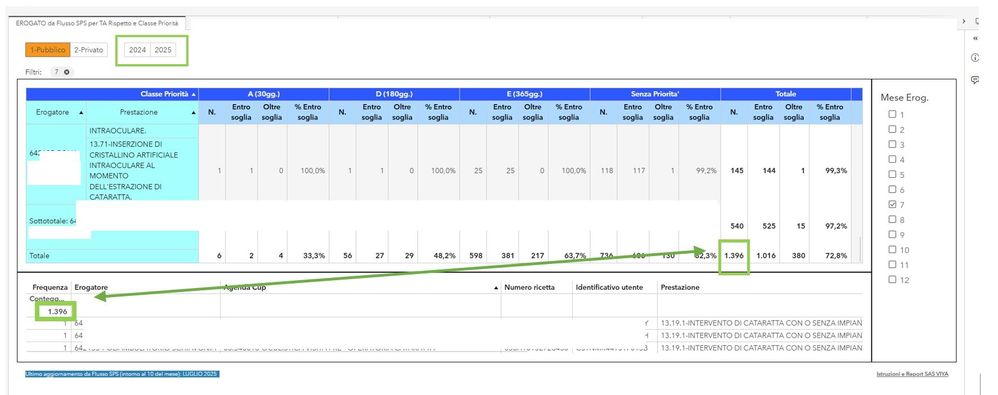Sort by Agenda Cup column arrow
998x395 pixels.
(496, 288)
